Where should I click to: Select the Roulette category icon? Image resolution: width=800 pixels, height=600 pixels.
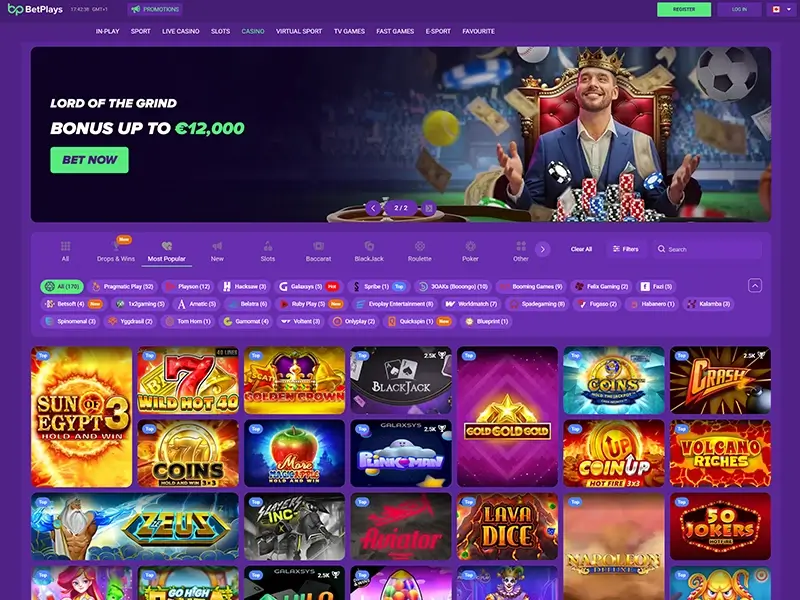point(420,246)
